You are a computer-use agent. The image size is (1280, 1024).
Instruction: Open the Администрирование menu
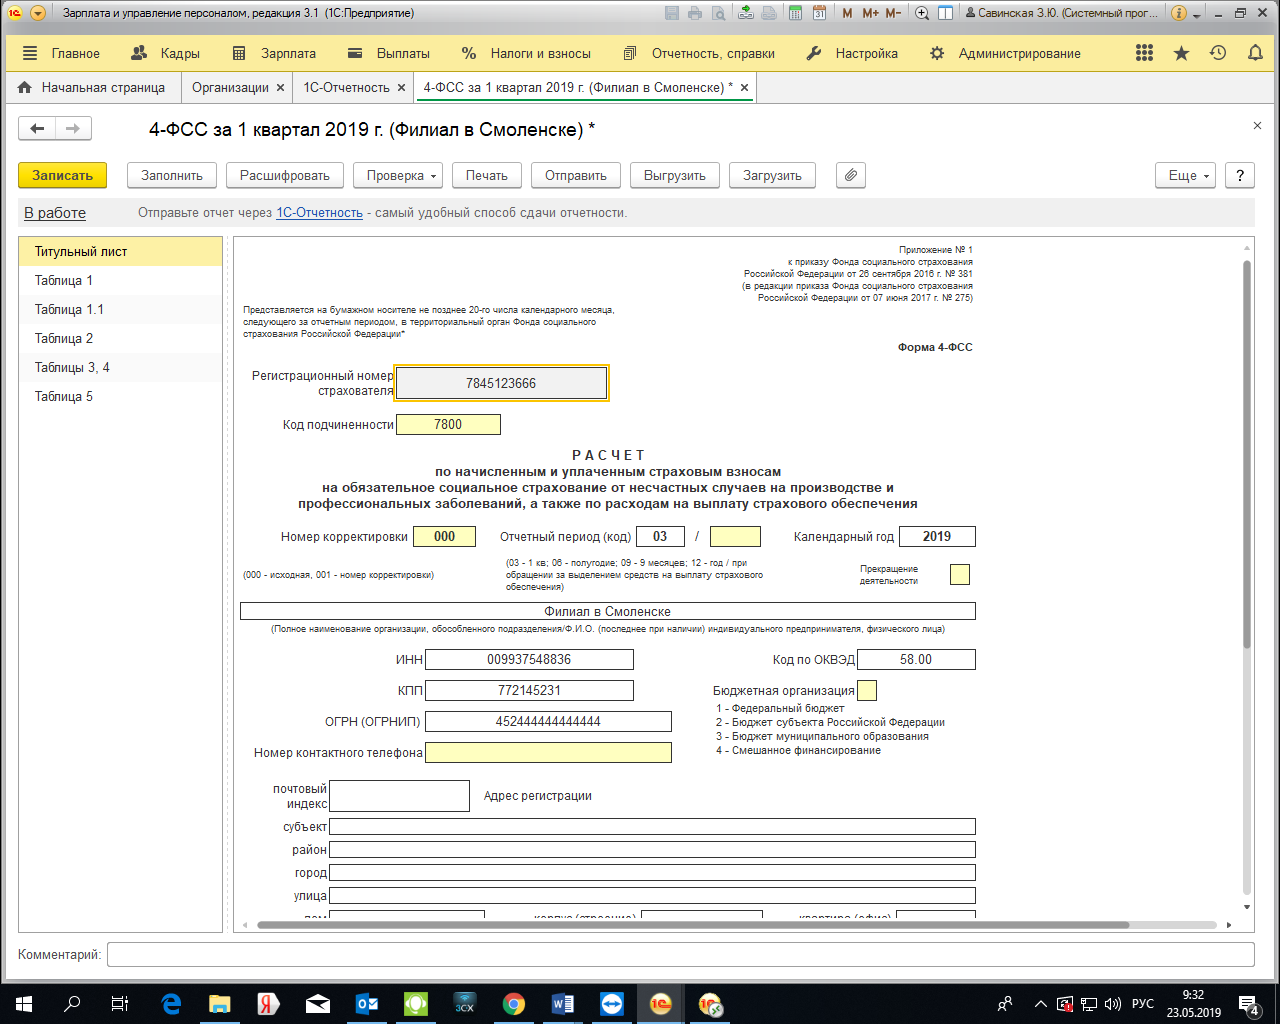tap(1005, 53)
